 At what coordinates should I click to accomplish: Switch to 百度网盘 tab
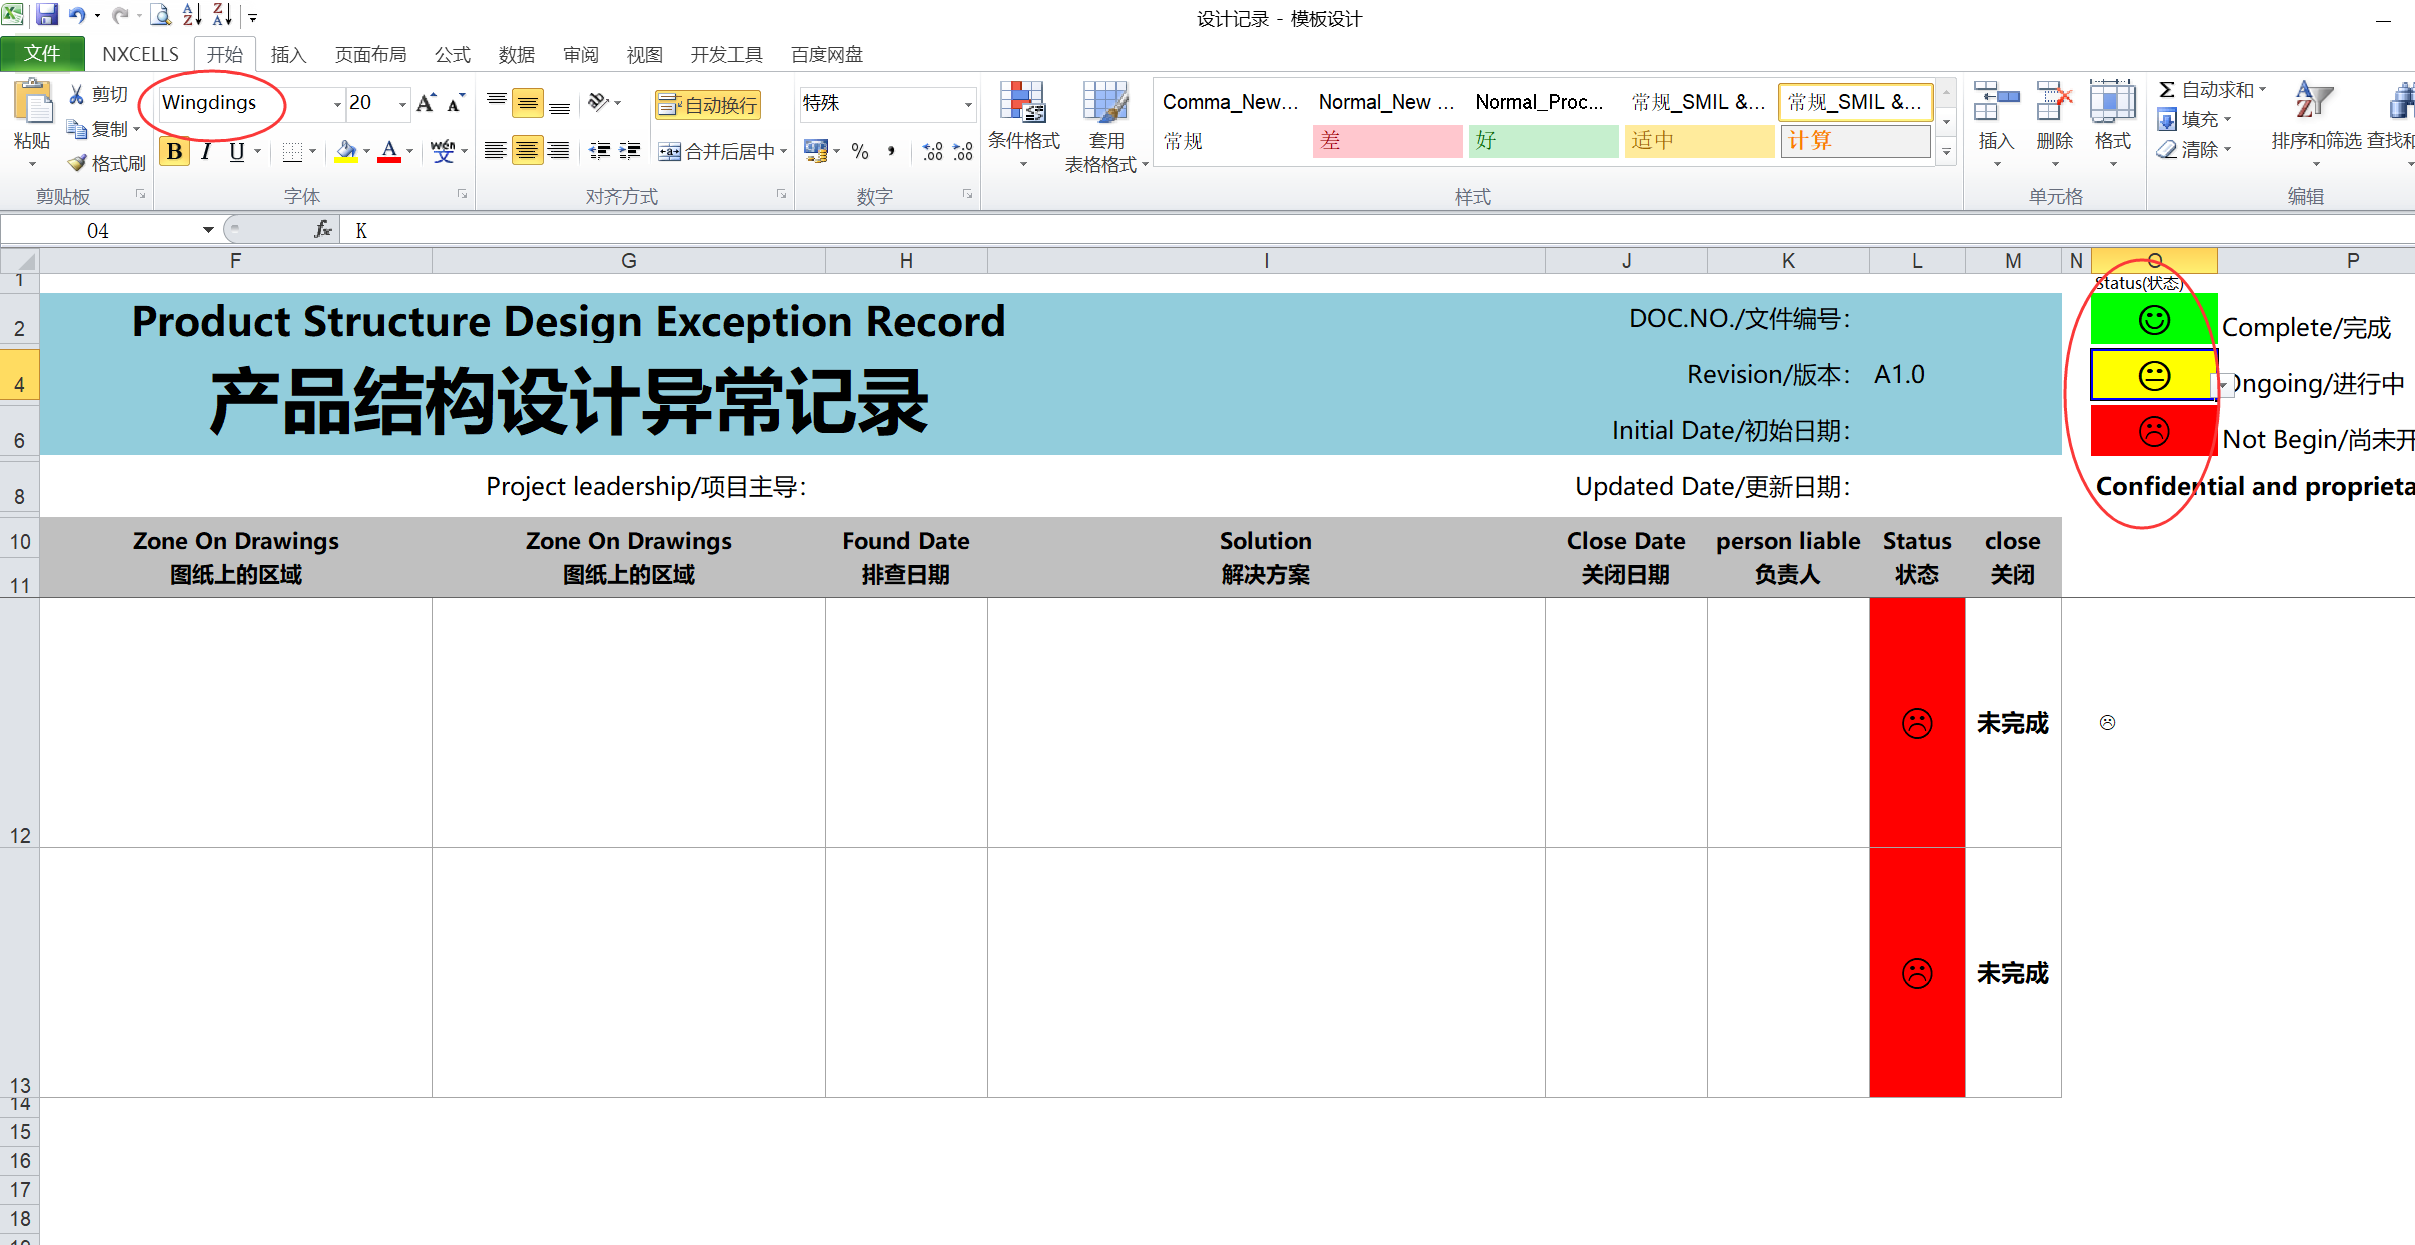[x=827, y=54]
